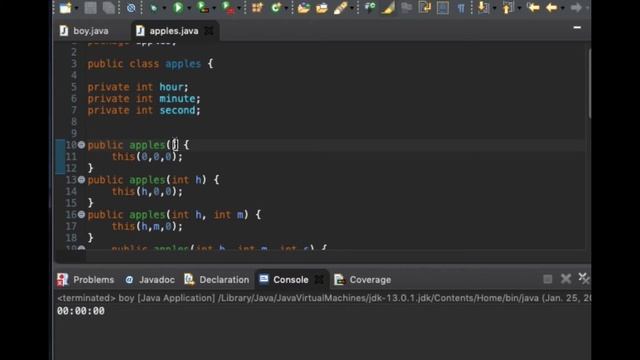640x360 pixels.
Task: Open the Problems tab
Action: [86, 280]
